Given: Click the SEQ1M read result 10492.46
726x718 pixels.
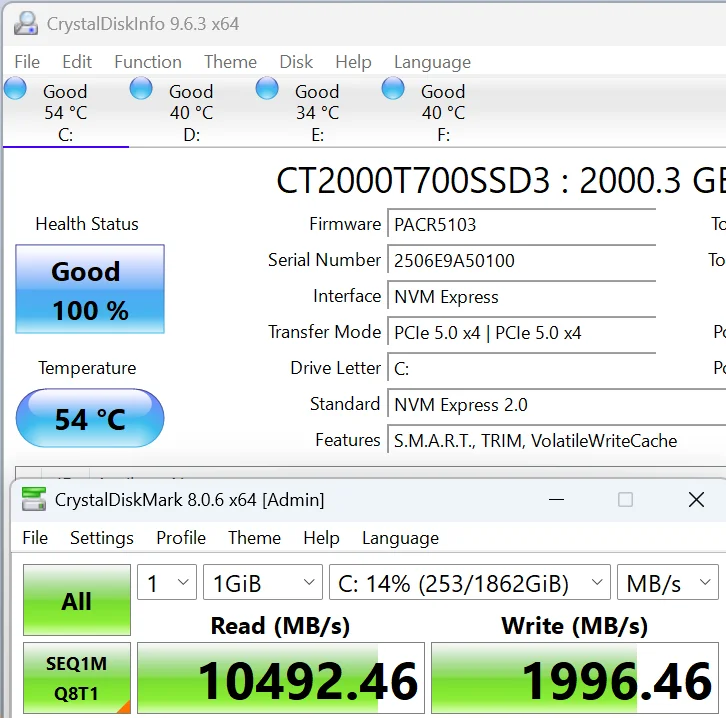Looking at the screenshot, I should tap(281, 678).
